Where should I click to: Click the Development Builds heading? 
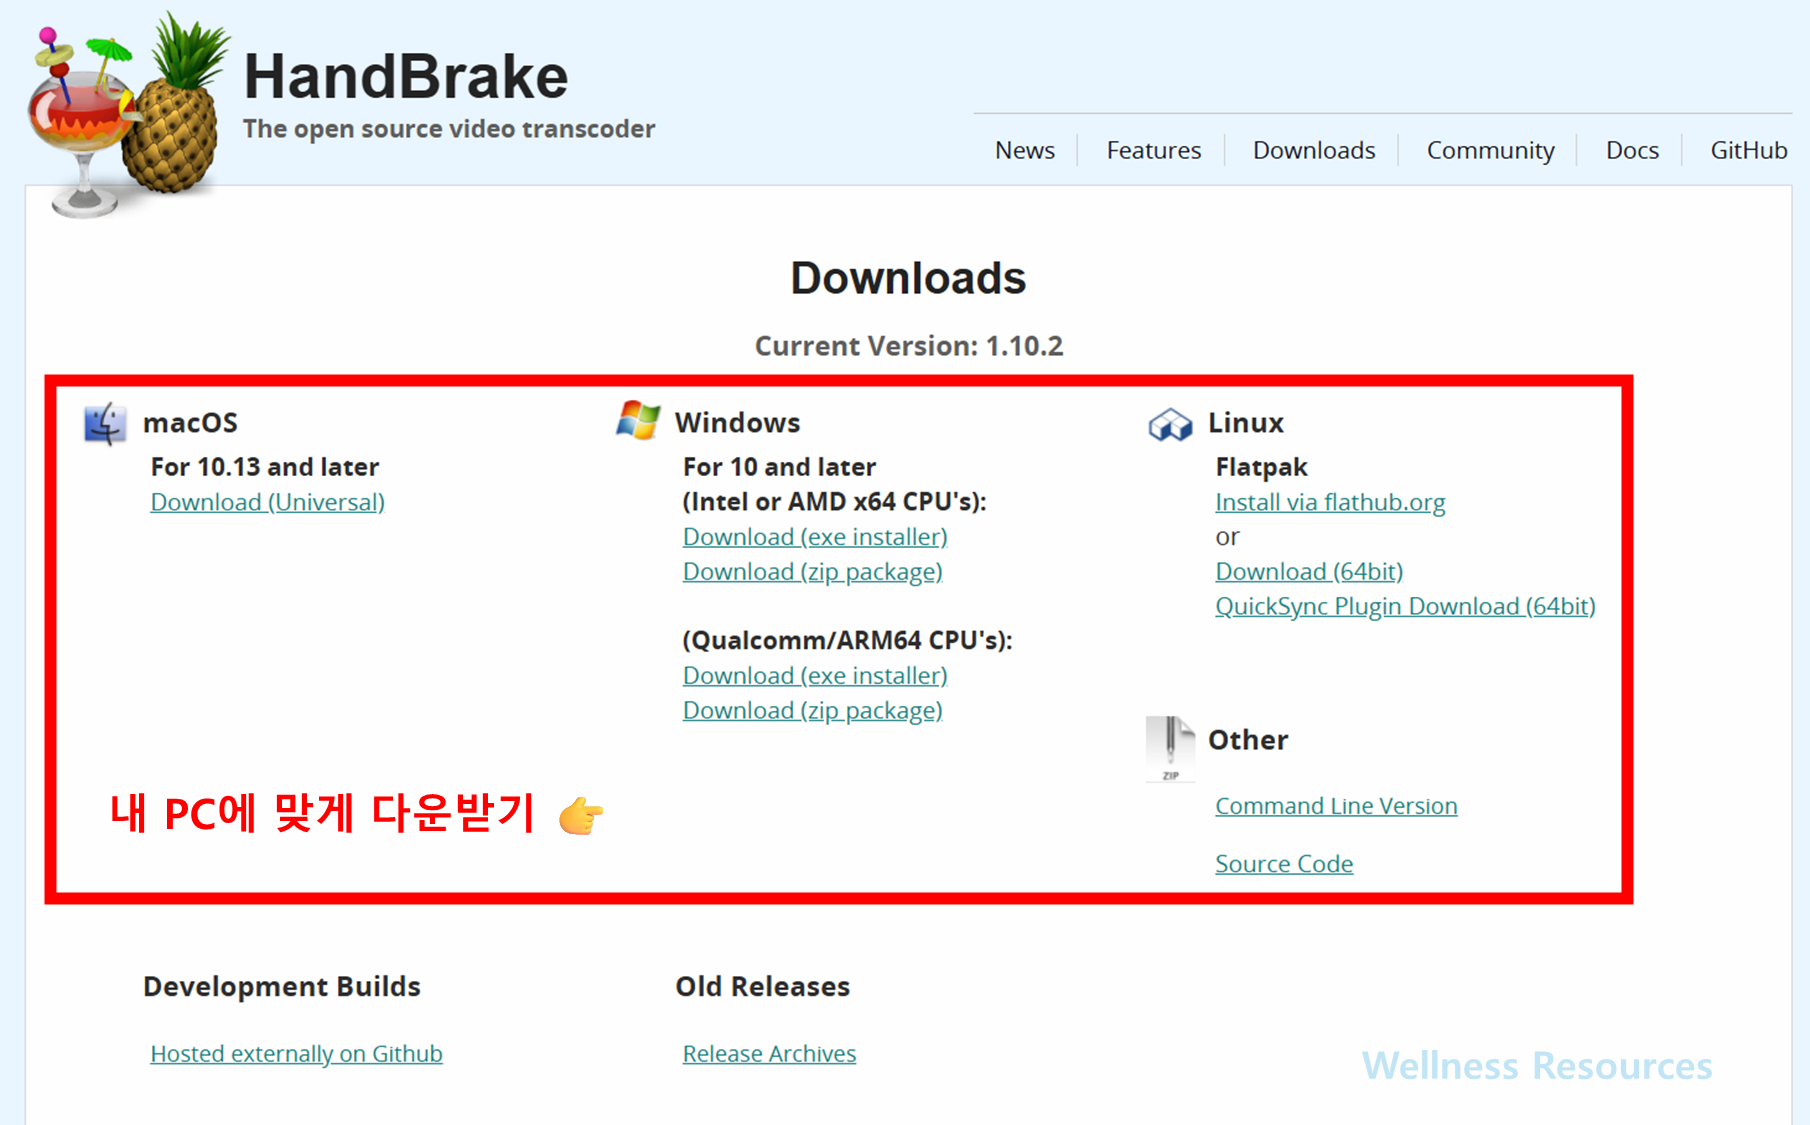coord(282,987)
